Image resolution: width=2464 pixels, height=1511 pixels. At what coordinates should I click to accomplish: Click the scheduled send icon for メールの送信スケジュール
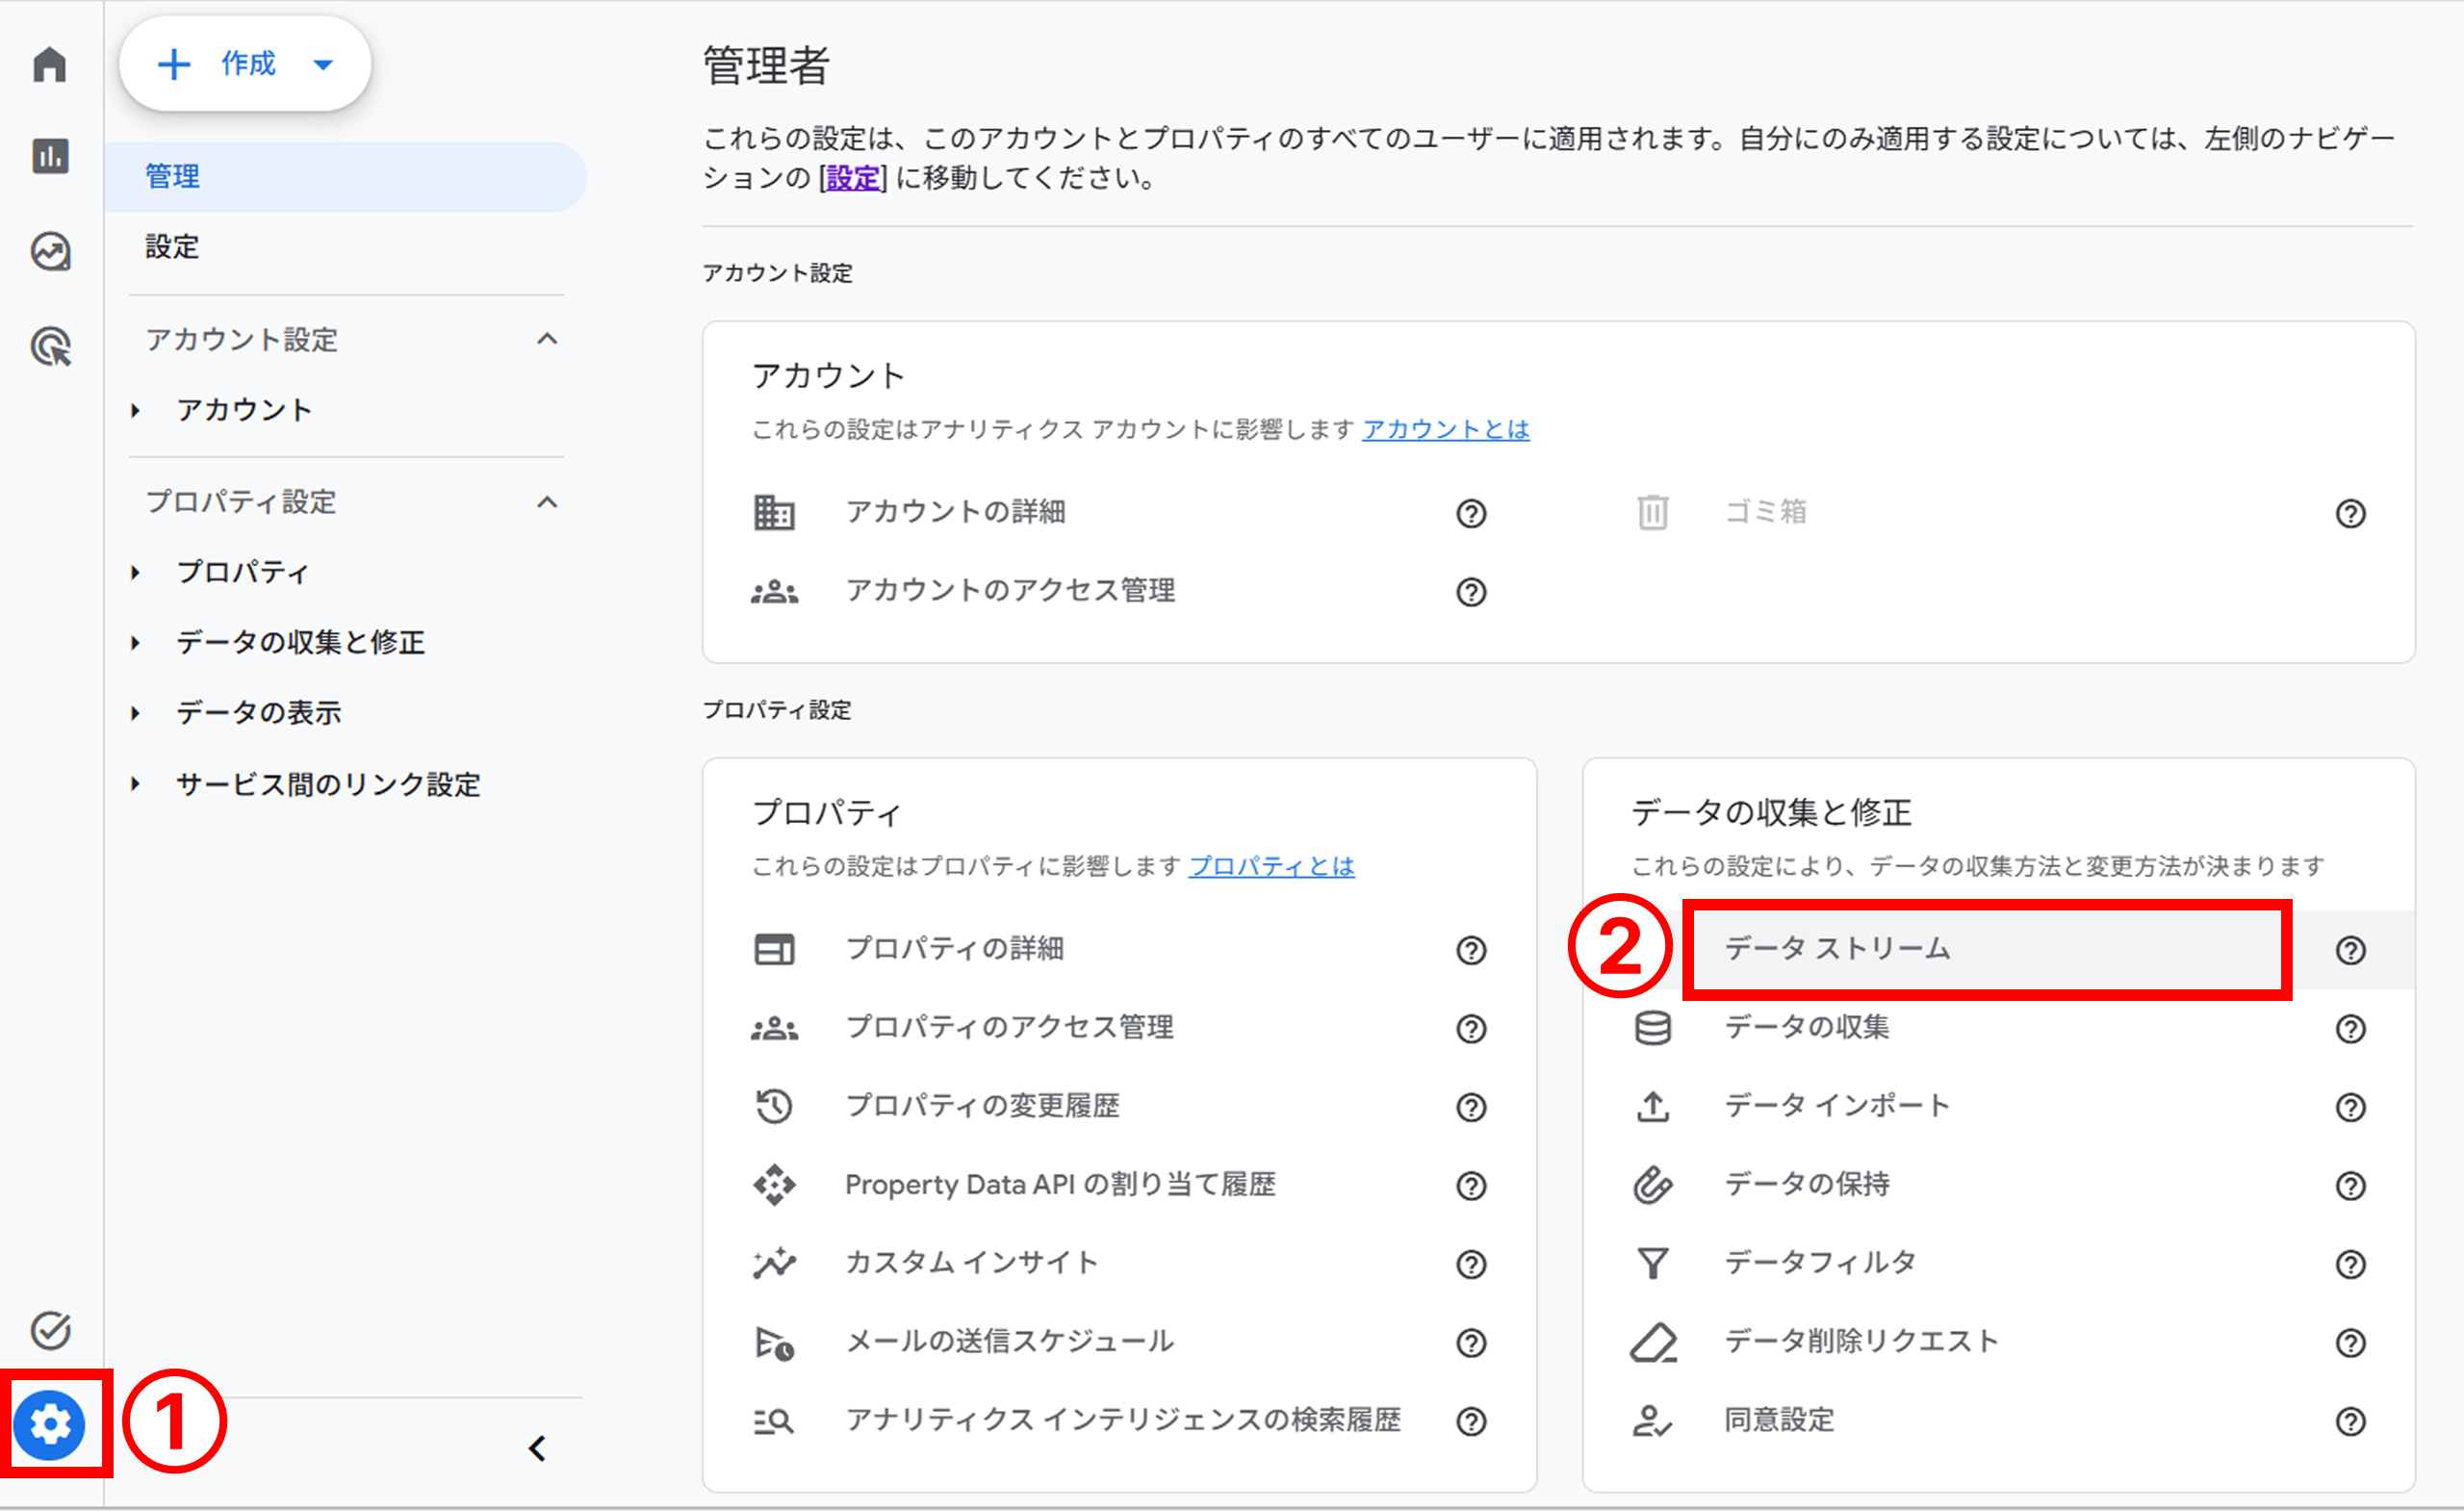pos(774,1343)
